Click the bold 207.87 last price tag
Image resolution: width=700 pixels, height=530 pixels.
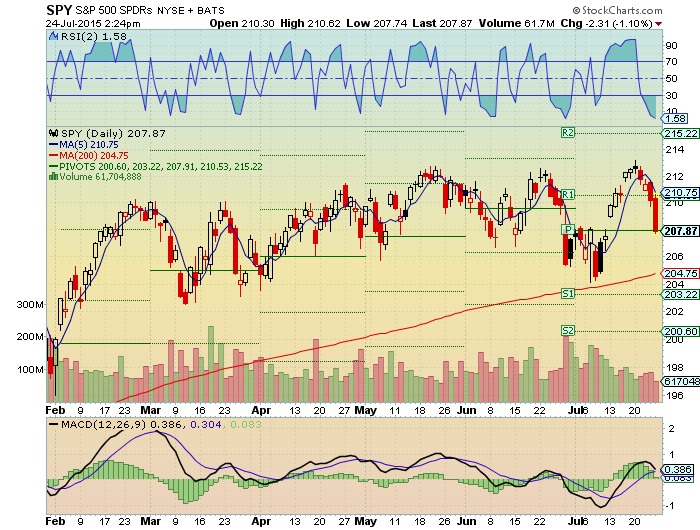tap(681, 231)
